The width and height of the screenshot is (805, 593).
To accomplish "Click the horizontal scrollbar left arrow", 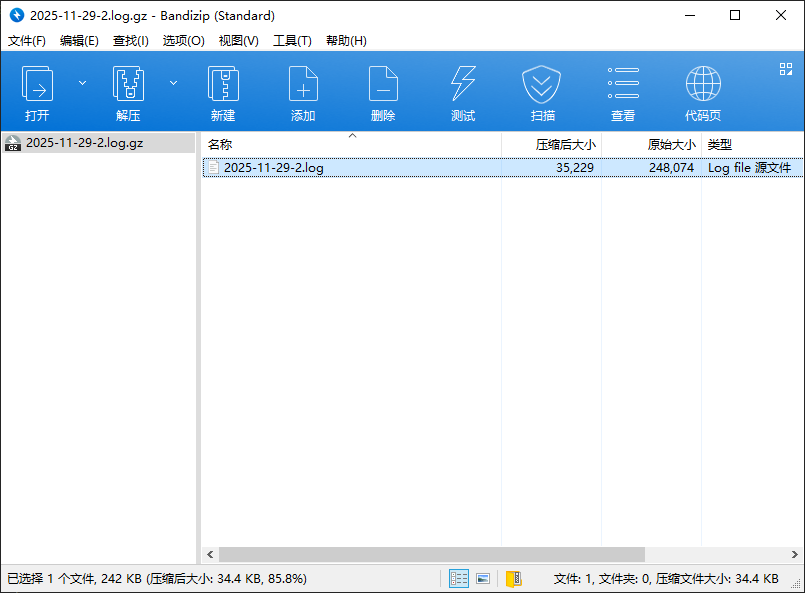I will click(210, 554).
